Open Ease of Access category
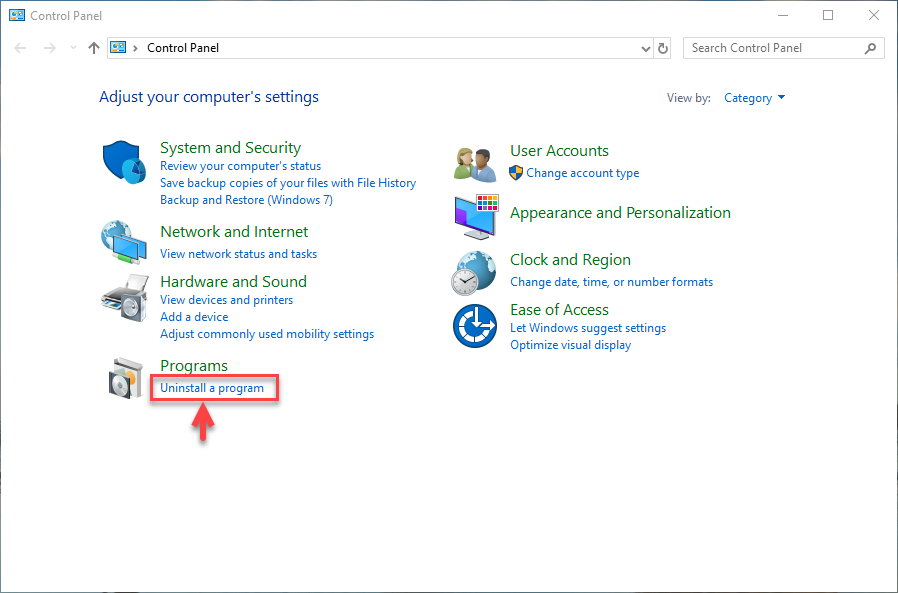 coord(560,310)
